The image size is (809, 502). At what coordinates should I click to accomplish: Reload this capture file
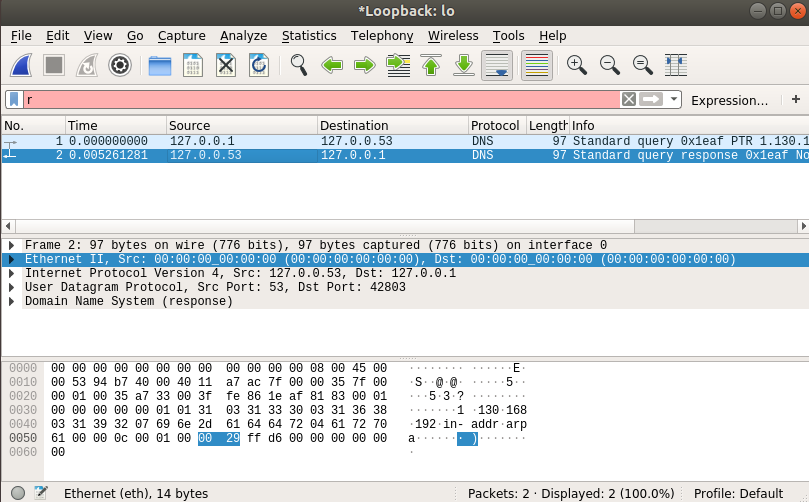(259, 66)
